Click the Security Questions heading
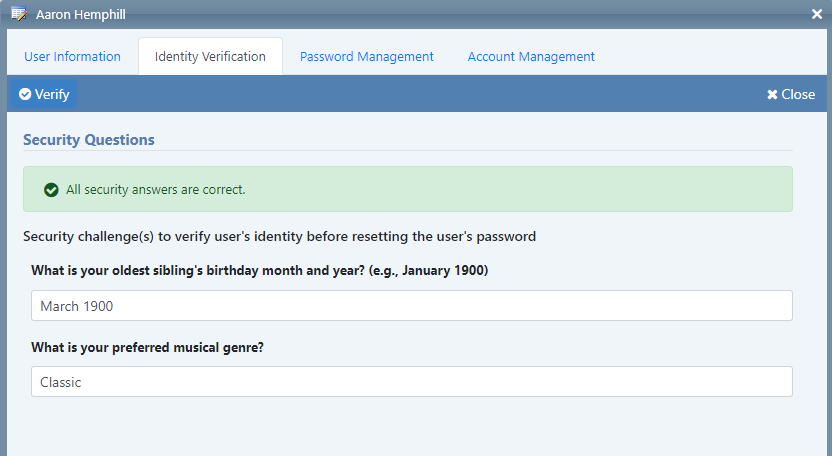 pos(89,140)
